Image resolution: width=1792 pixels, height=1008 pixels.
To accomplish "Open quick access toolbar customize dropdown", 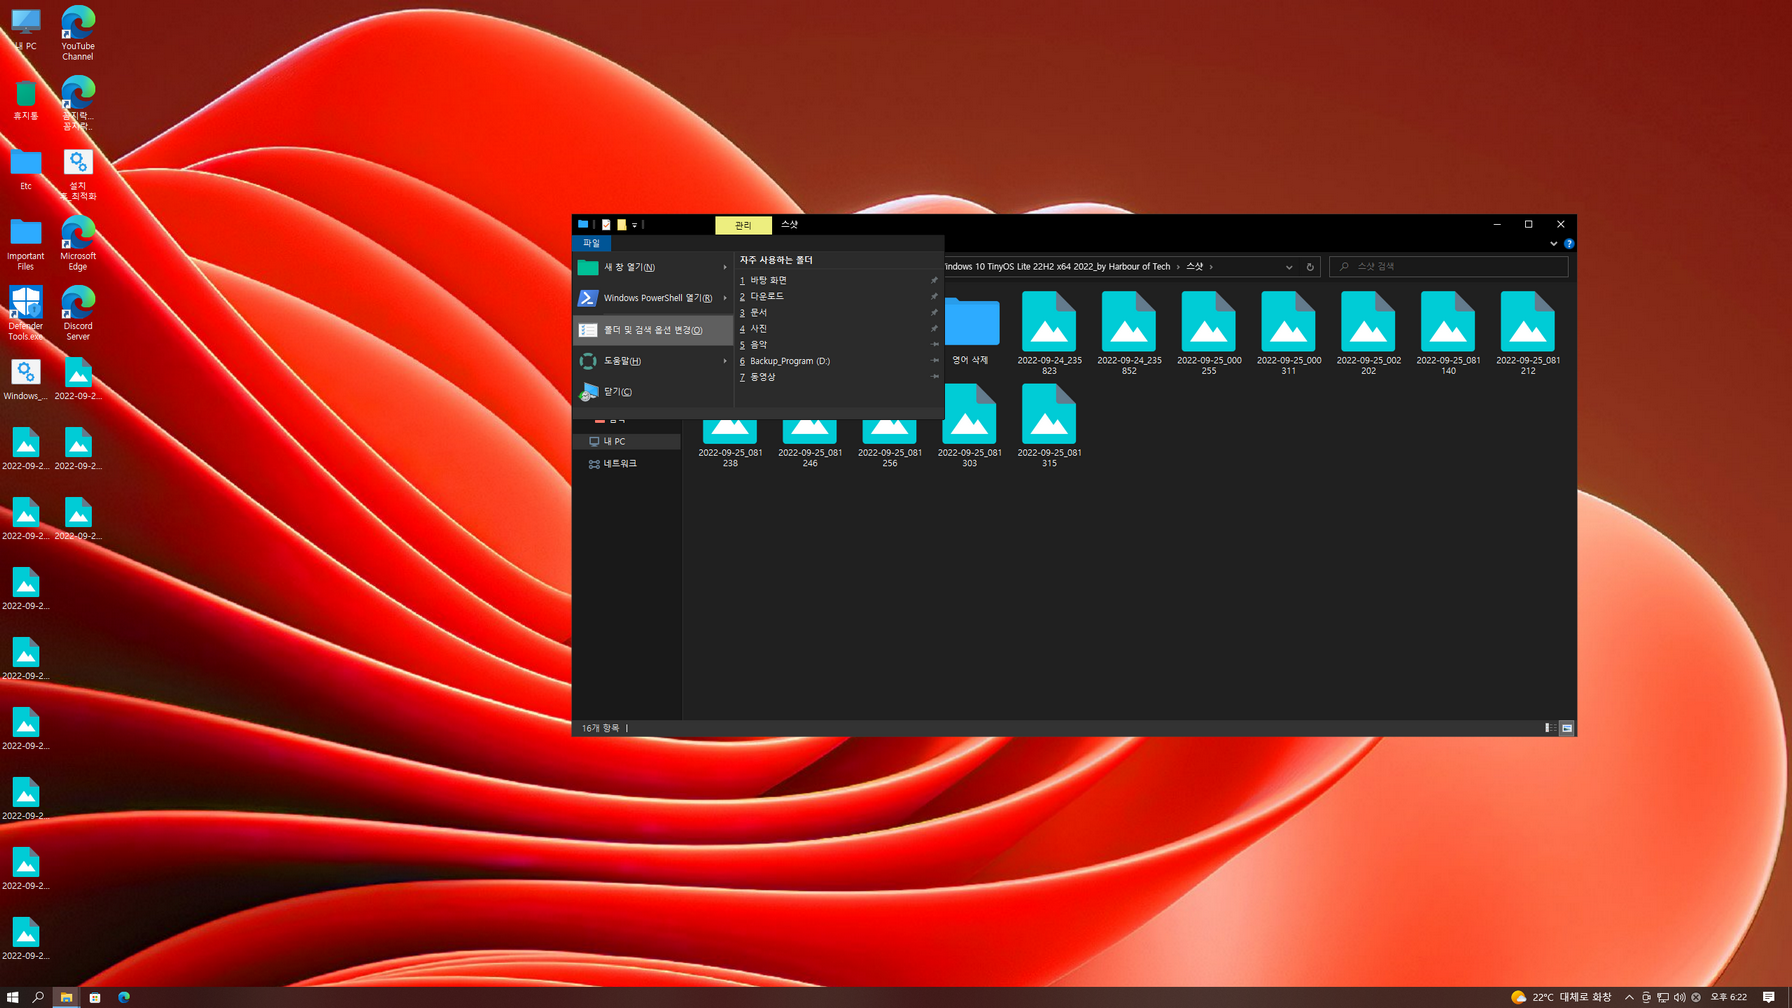I will point(635,225).
